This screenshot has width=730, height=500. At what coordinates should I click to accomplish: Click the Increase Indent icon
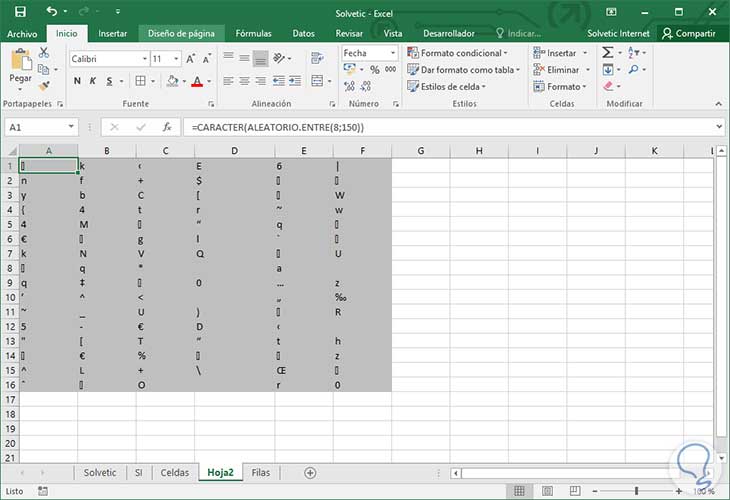[x=295, y=81]
